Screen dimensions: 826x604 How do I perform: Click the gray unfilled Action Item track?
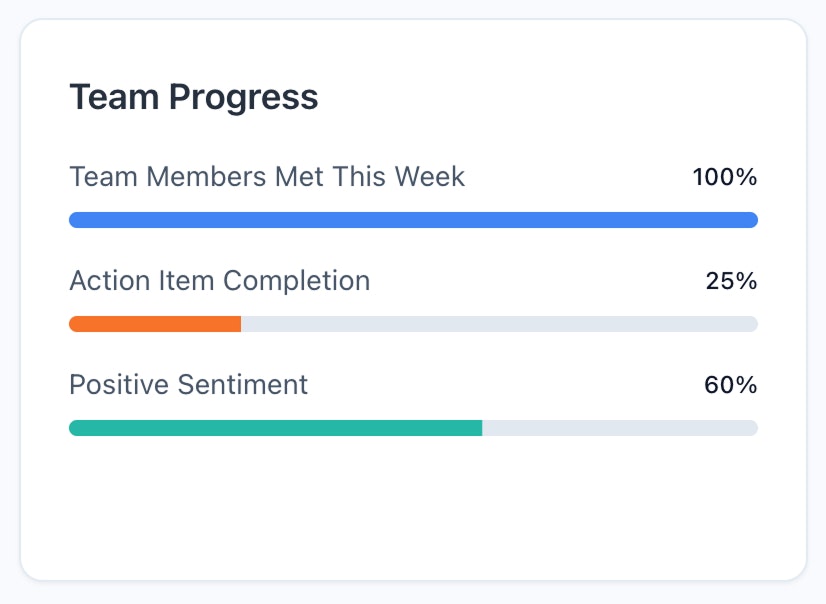coord(499,324)
